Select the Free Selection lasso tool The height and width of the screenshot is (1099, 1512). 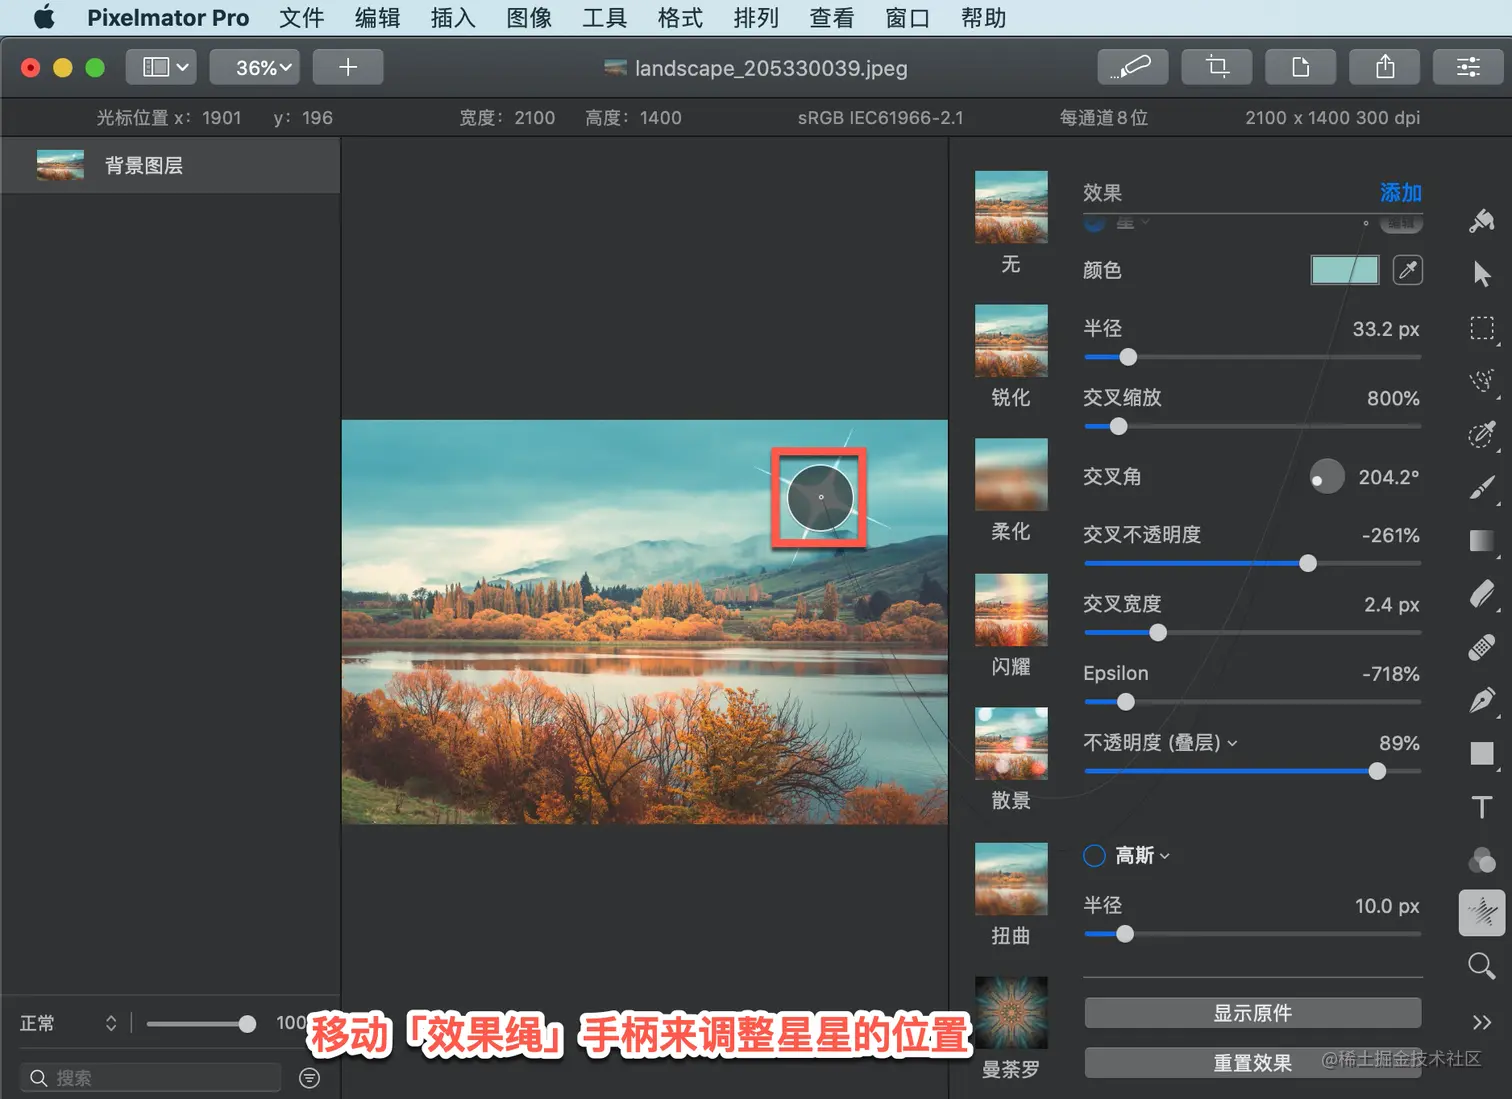tap(1482, 381)
